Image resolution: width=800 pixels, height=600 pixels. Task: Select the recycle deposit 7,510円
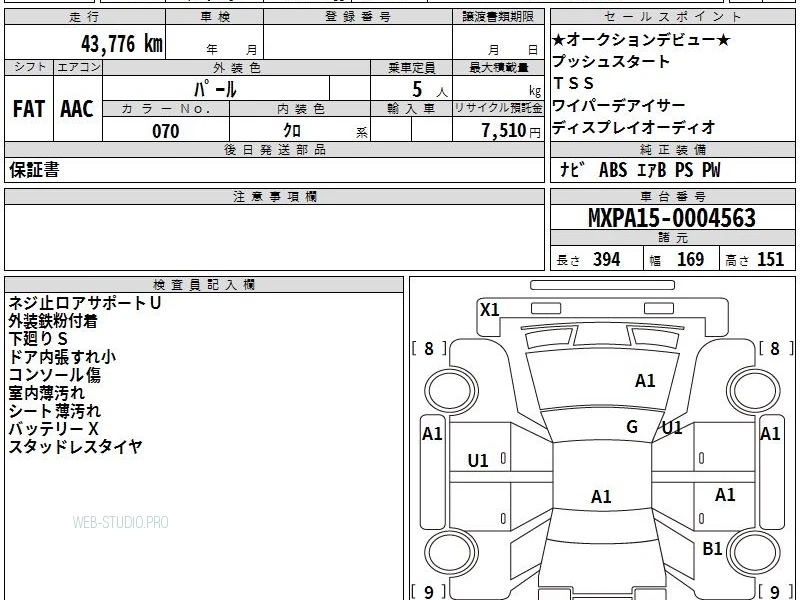(511, 131)
